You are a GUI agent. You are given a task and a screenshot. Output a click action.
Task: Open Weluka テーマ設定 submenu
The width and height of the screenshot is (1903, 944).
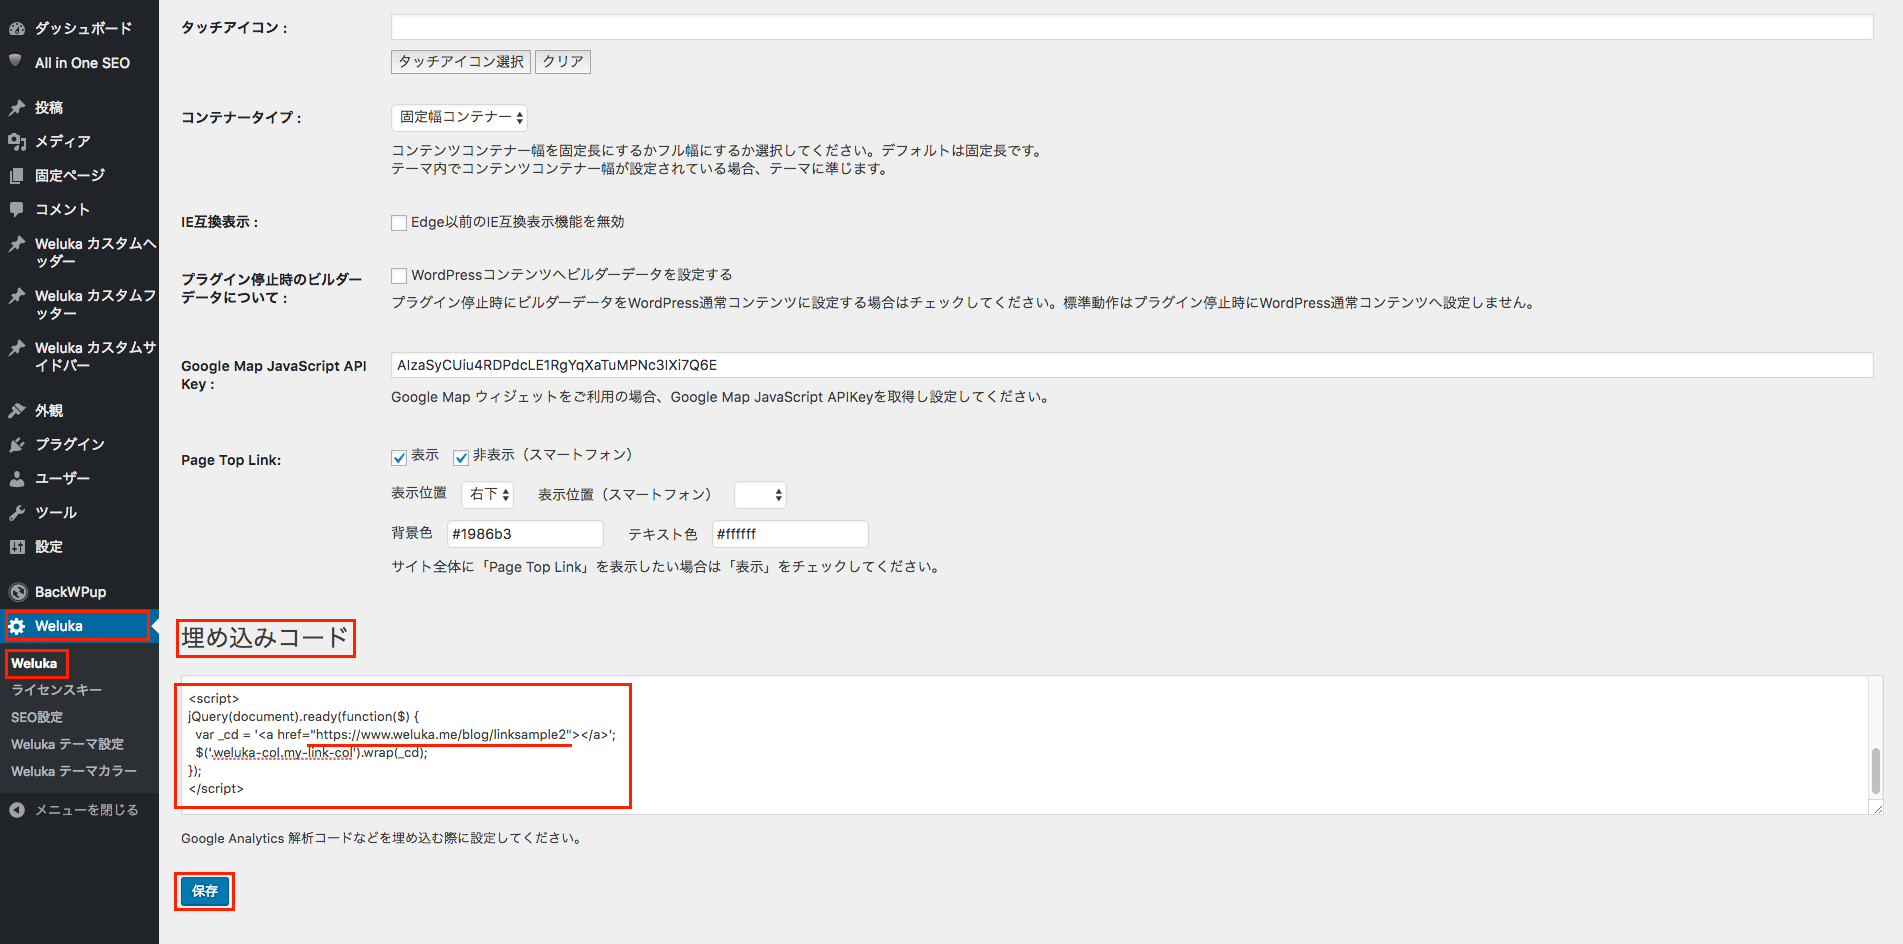(67, 744)
